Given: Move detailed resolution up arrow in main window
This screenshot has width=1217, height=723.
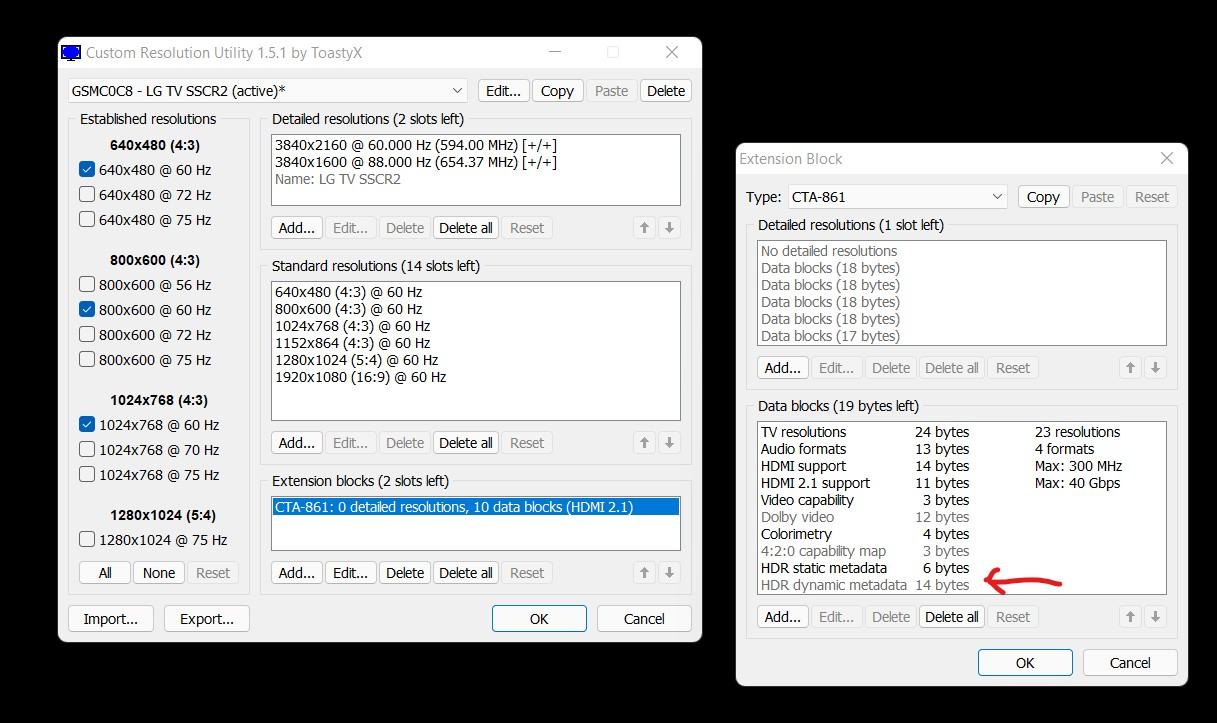Looking at the screenshot, I should click(645, 228).
